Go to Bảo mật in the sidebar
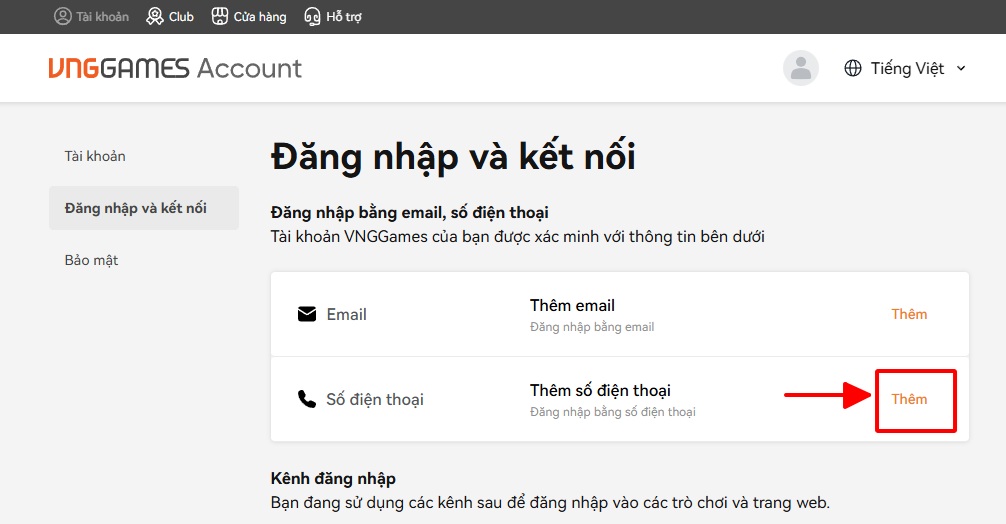The height and width of the screenshot is (524, 1006). pos(92,260)
